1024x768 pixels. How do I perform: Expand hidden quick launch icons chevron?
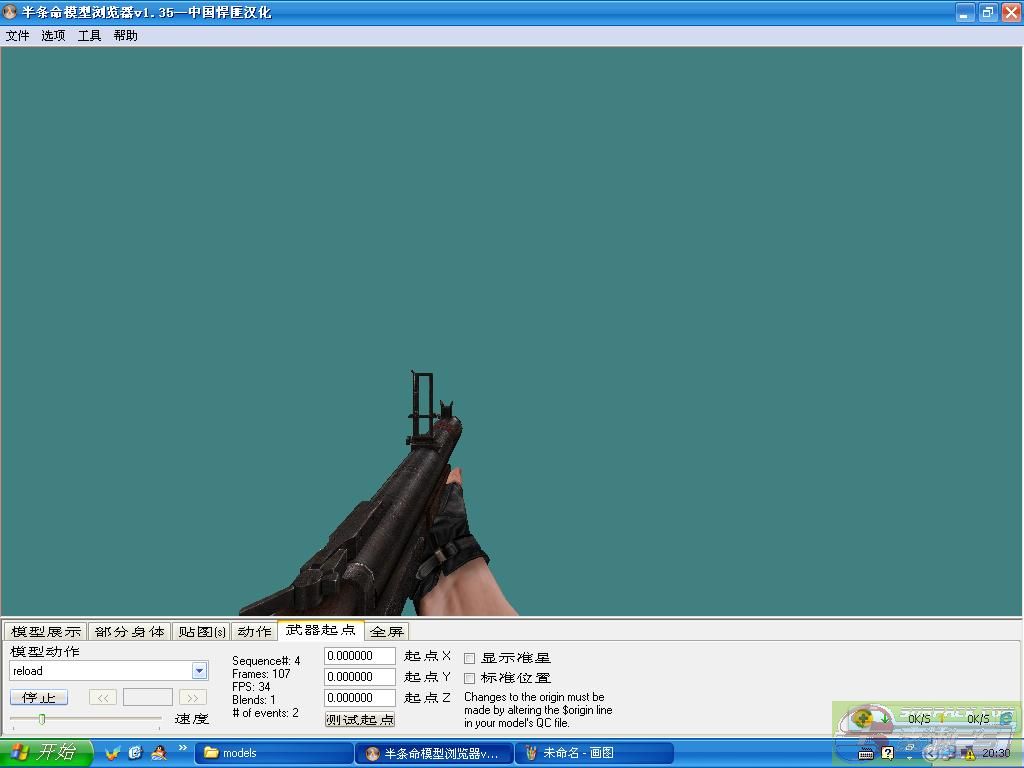click(183, 748)
